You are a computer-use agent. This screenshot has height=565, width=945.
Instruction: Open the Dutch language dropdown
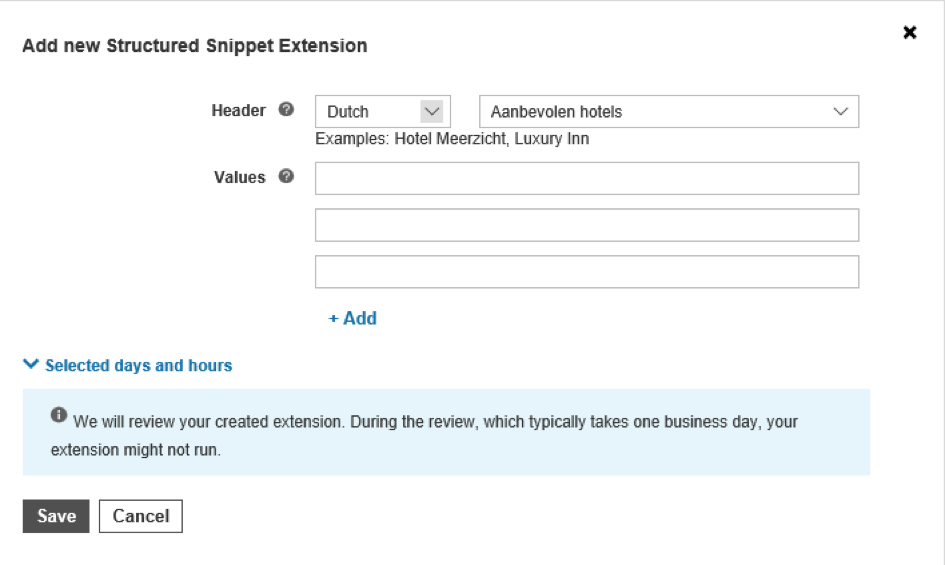click(x=383, y=112)
